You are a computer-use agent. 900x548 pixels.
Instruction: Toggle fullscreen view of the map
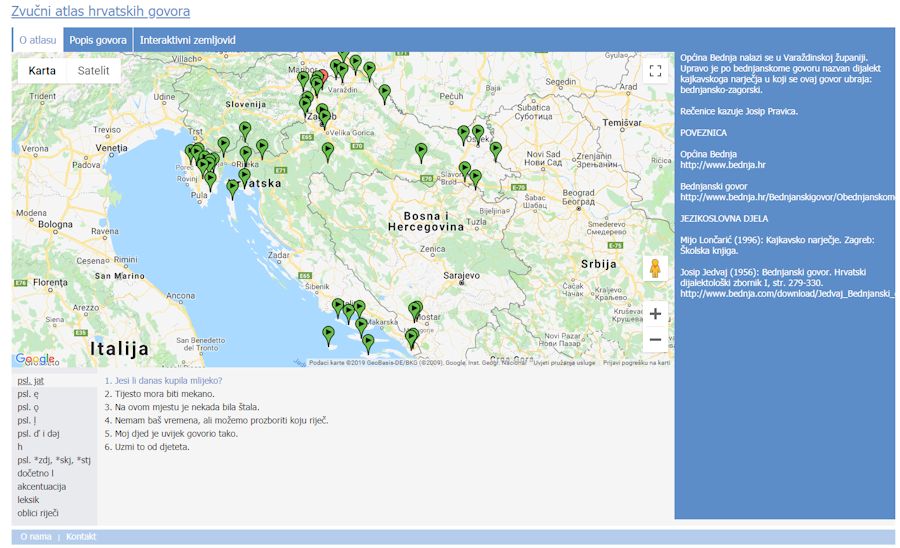click(655, 71)
